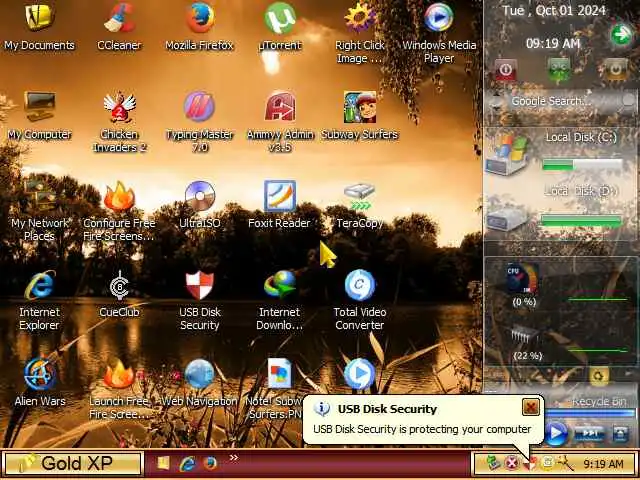Click the USB Disk Security tray icon

529,464
